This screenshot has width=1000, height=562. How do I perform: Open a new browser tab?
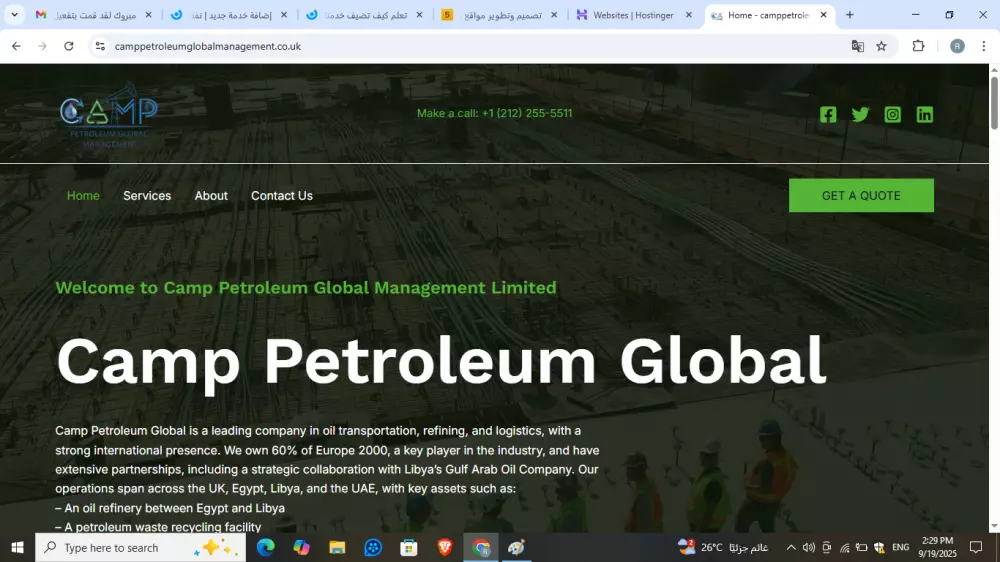(849, 15)
